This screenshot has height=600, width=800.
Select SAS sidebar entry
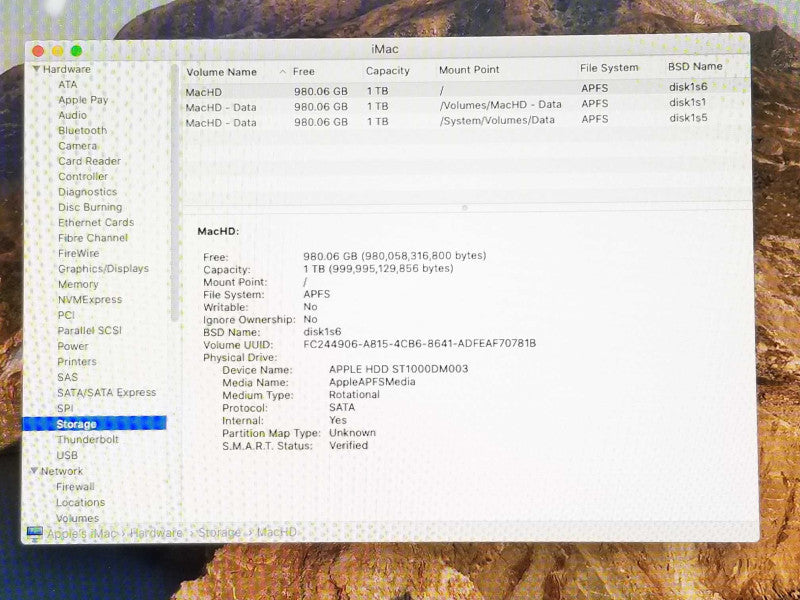tap(67, 377)
